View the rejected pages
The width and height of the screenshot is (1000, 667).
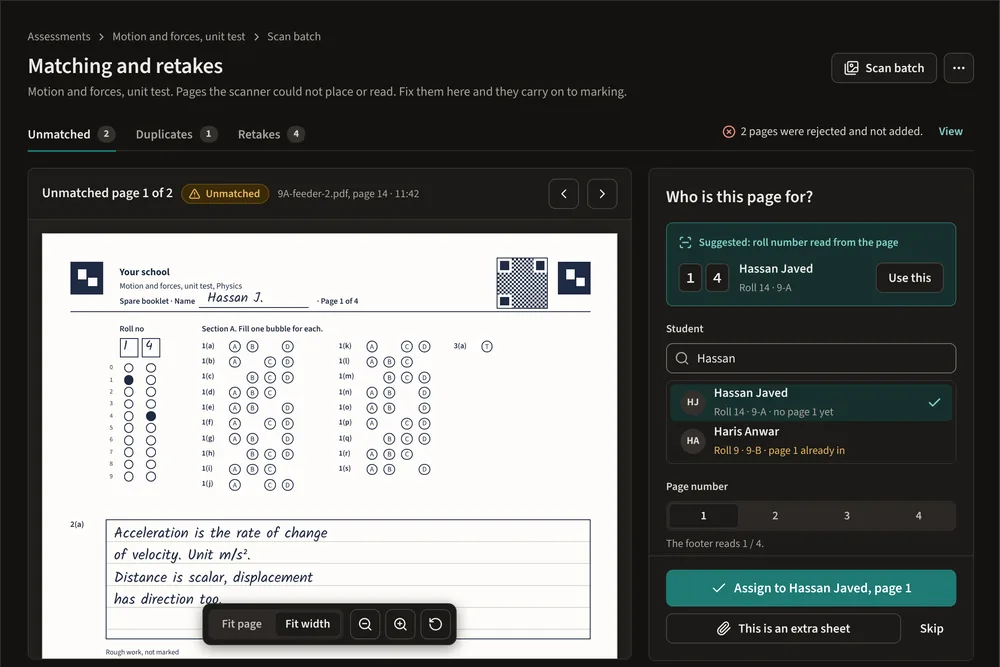(950, 131)
